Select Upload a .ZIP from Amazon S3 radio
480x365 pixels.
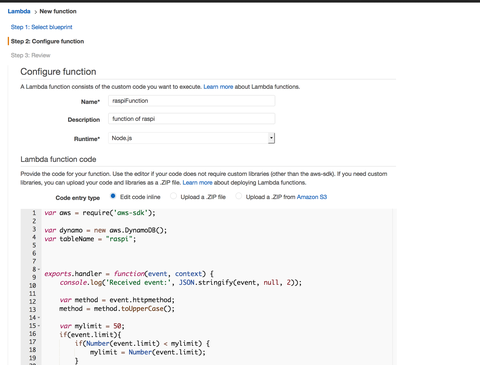pyautogui.click(x=239, y=196)
